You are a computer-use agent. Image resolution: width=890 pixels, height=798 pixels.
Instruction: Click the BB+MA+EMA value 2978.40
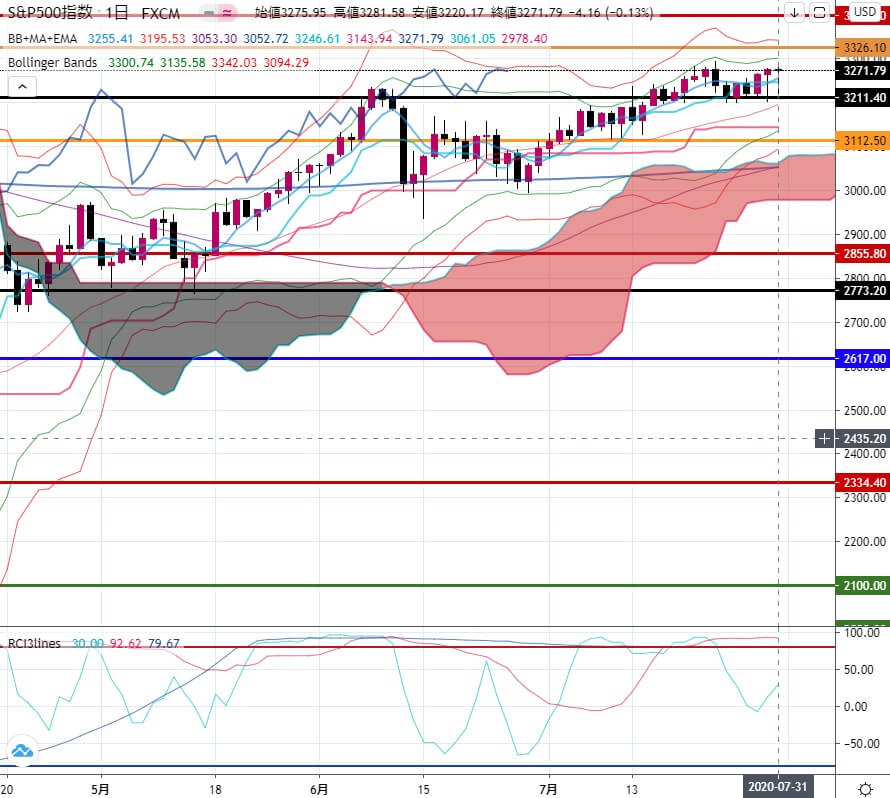[x=524, y=39]
